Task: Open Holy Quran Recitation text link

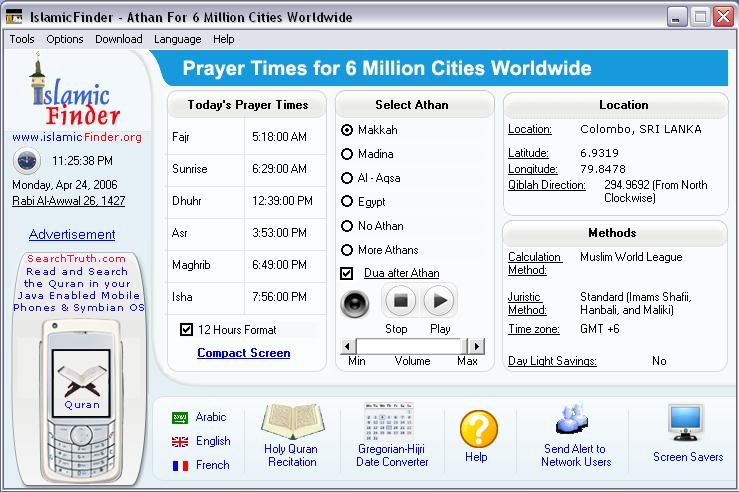Action: pyautogui.click(x=291, y=455)
